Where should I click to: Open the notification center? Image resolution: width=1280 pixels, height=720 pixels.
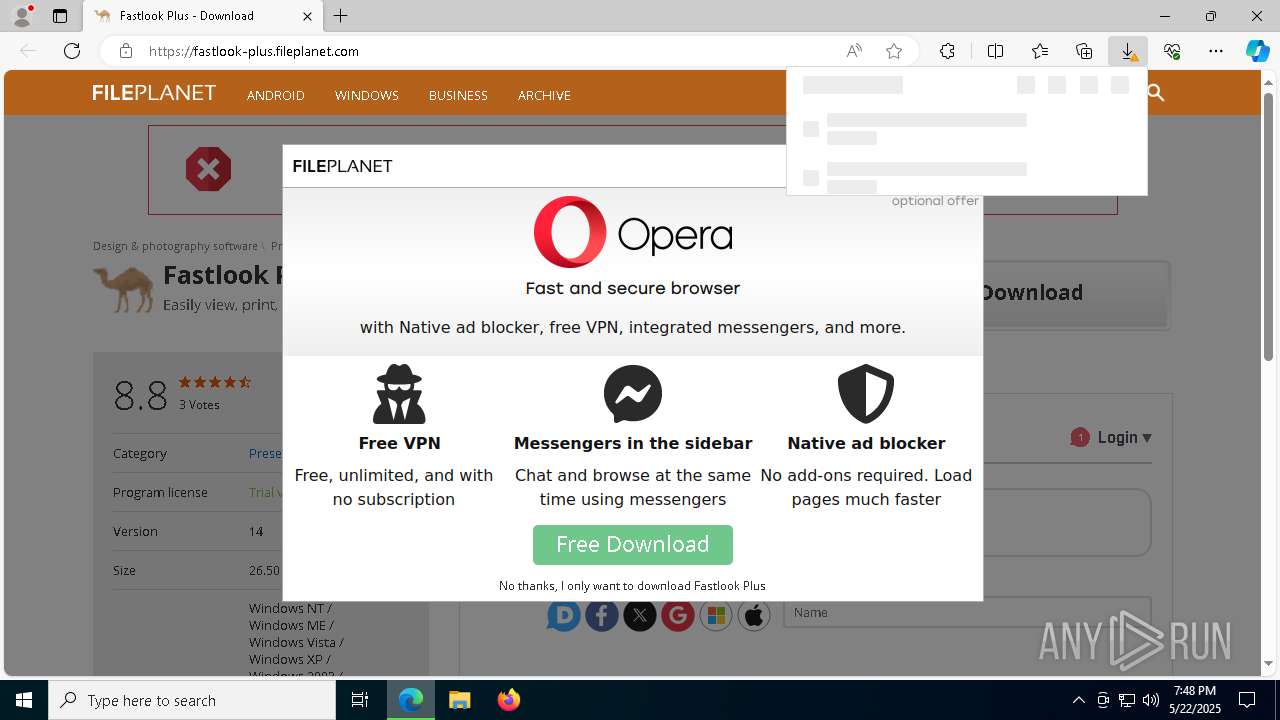pos(1247,700)
